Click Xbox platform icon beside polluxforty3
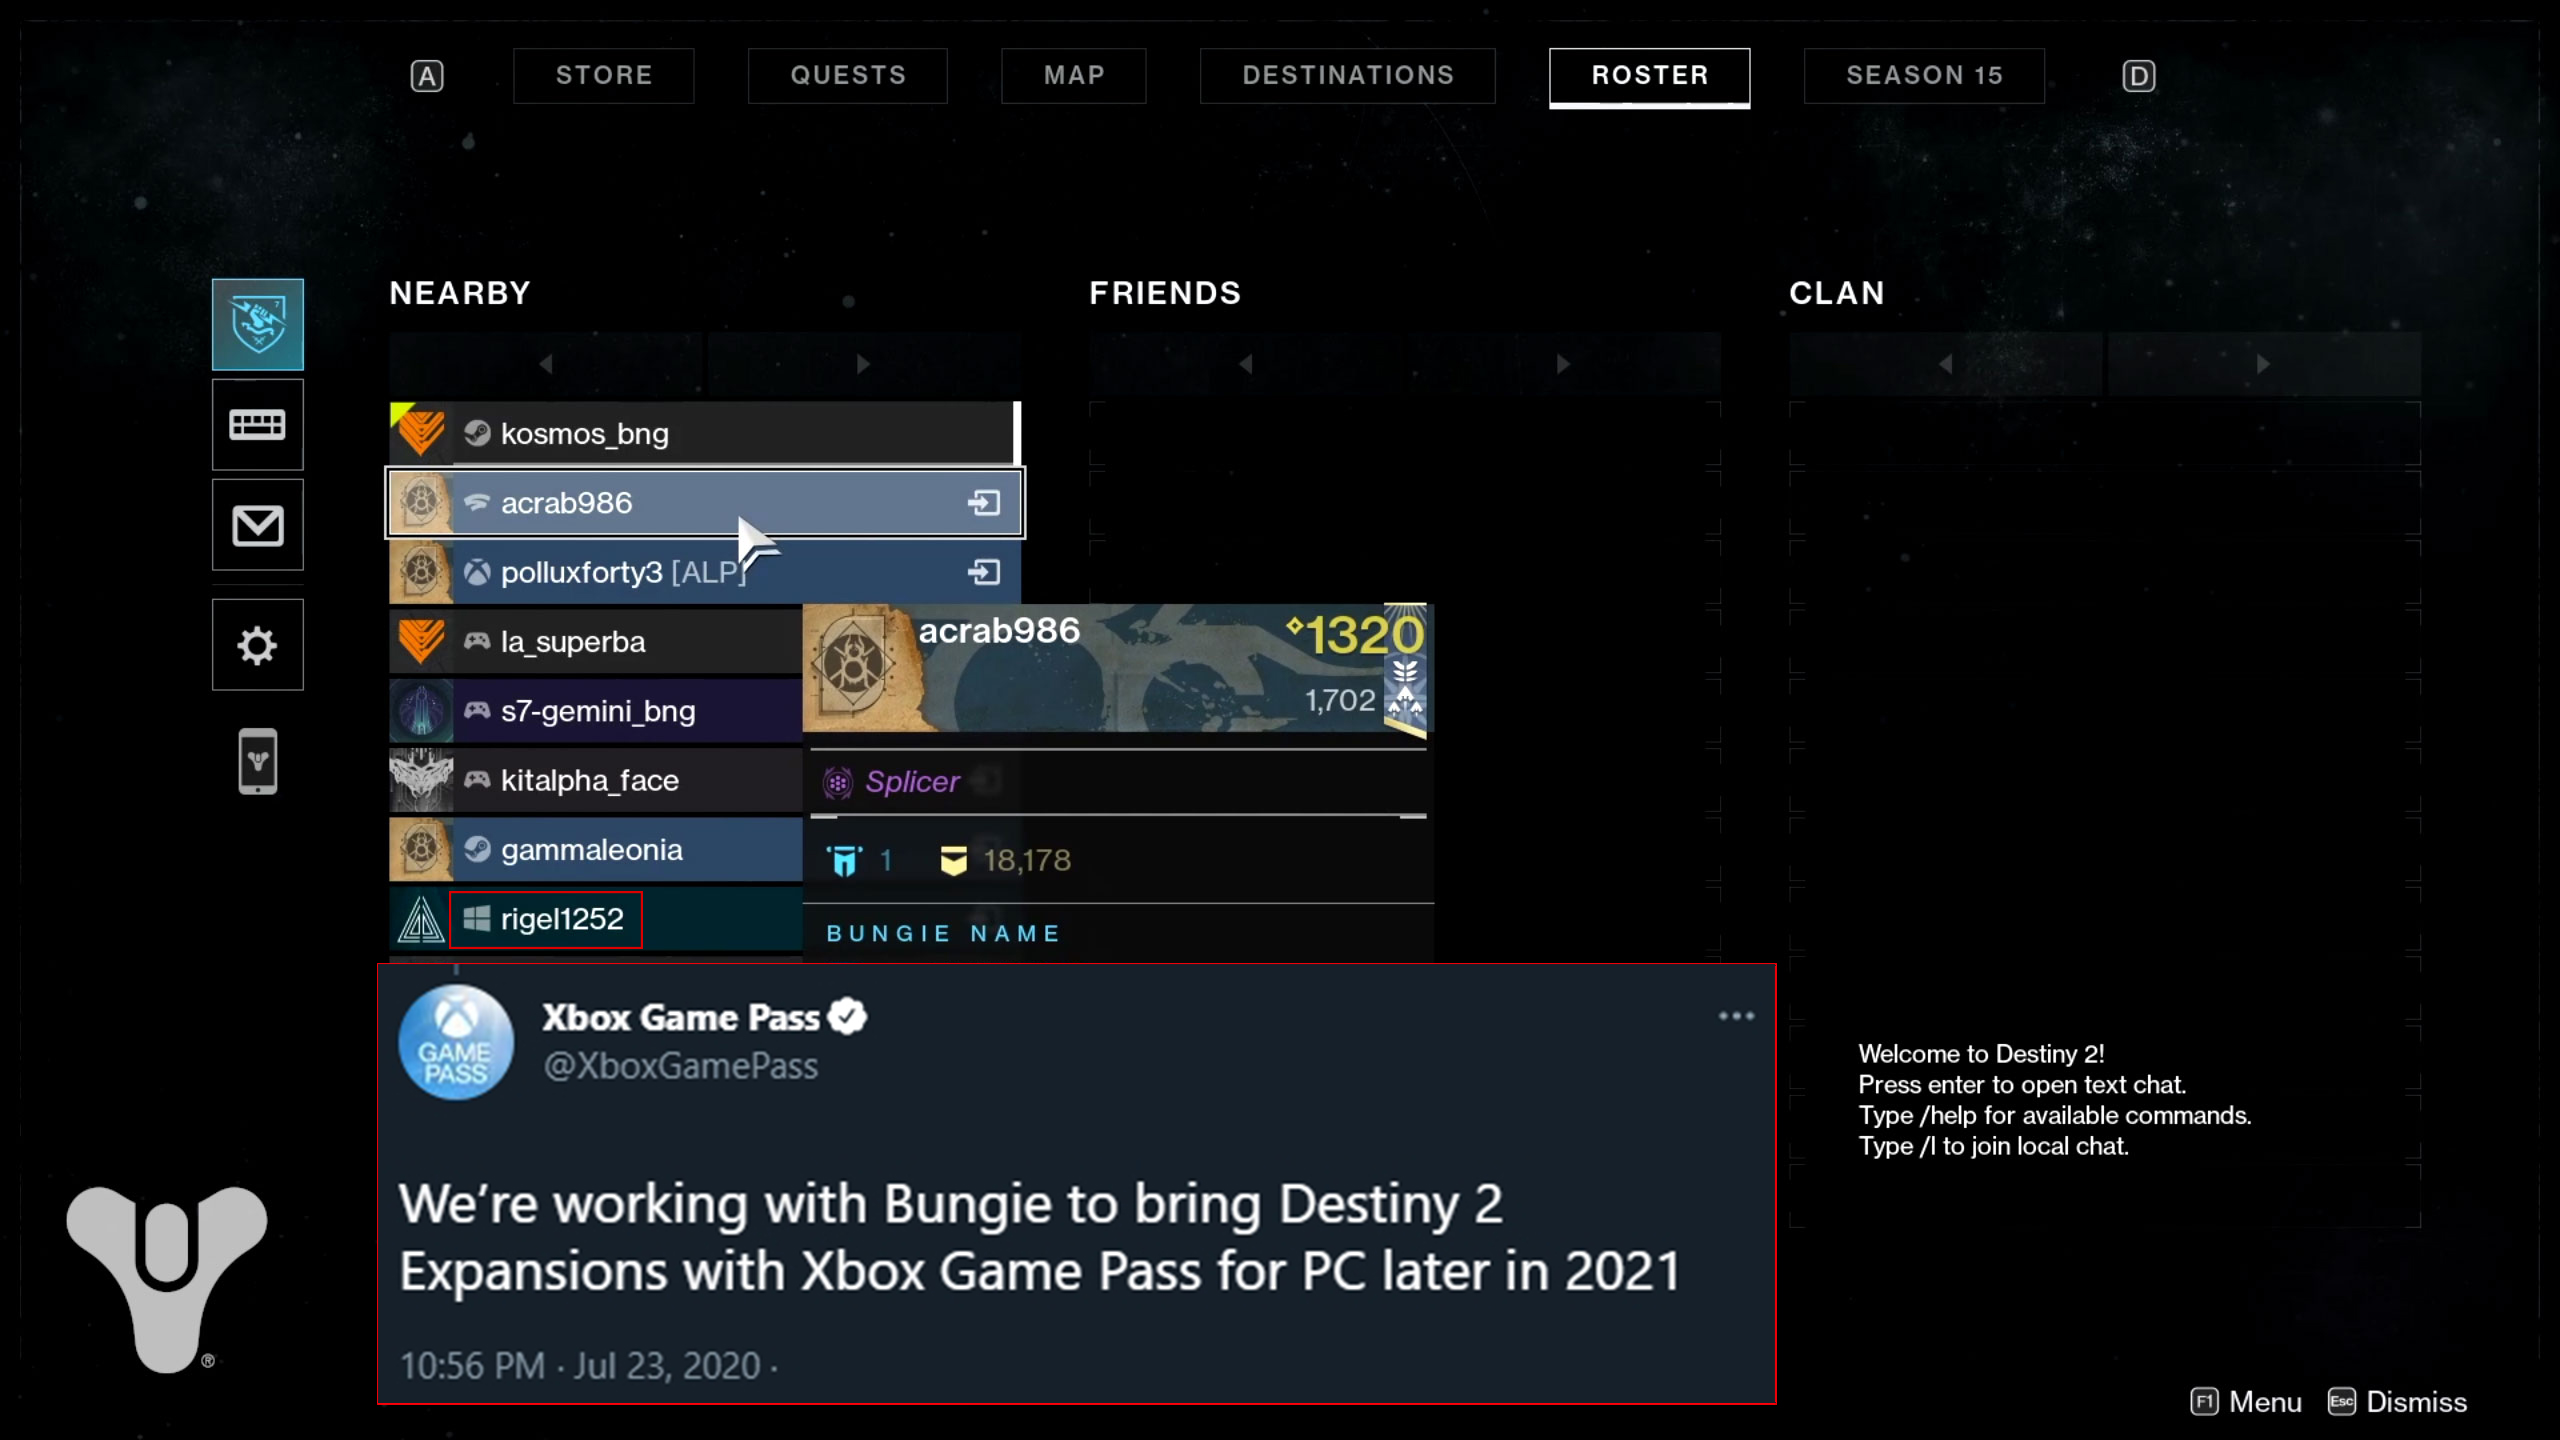 (x=477, y=572)
